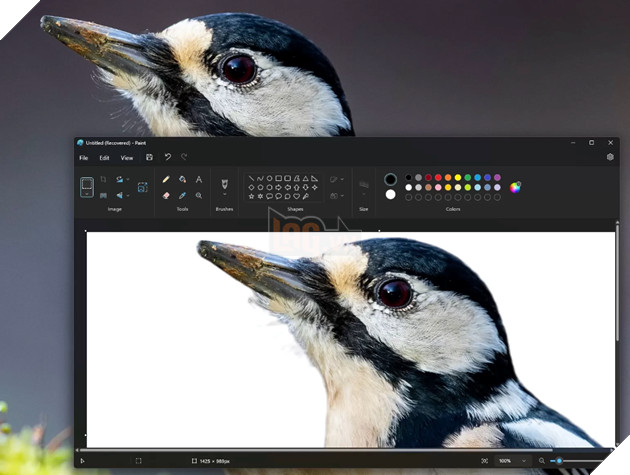Select the white Color 2 circle

coord(390,195)
